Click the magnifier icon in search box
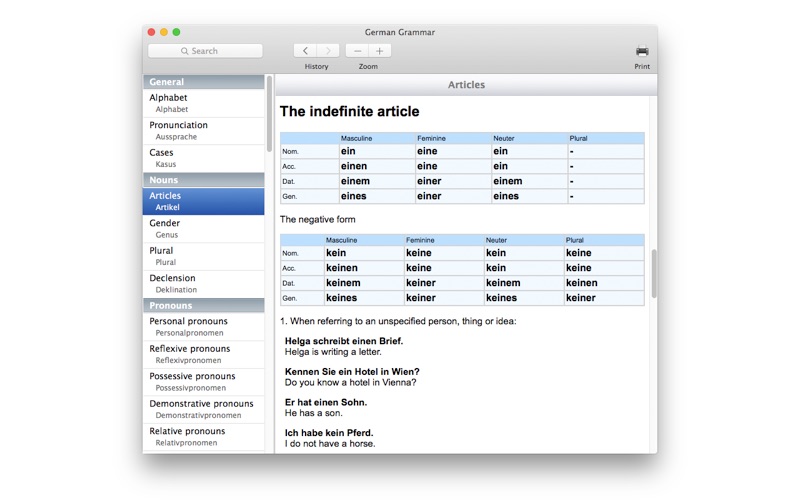The height and width of the screenshot is (500, 800). click(185, 51)
